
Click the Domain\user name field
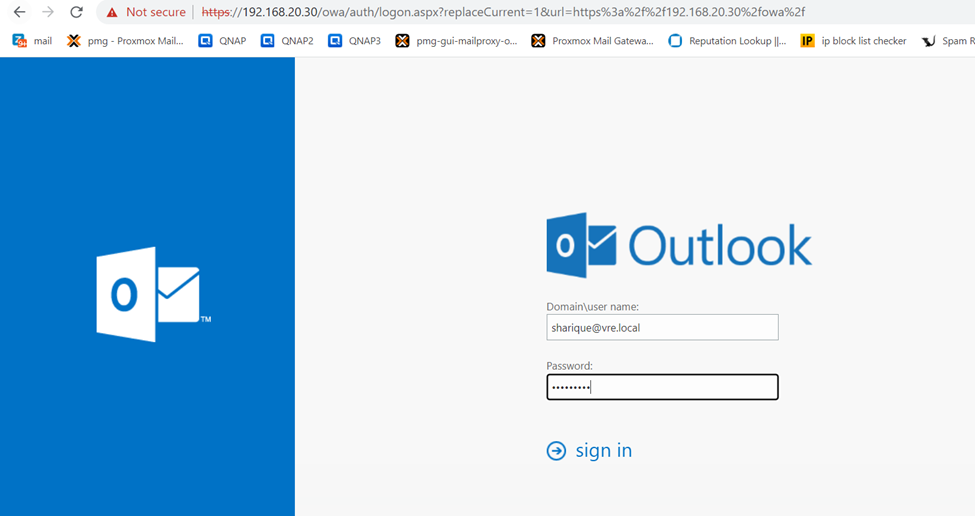click(x=662, y=327)
